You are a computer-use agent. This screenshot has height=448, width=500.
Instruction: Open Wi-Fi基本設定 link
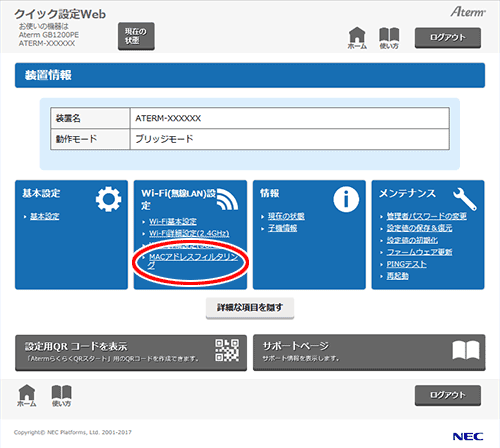tap(173, 222)
